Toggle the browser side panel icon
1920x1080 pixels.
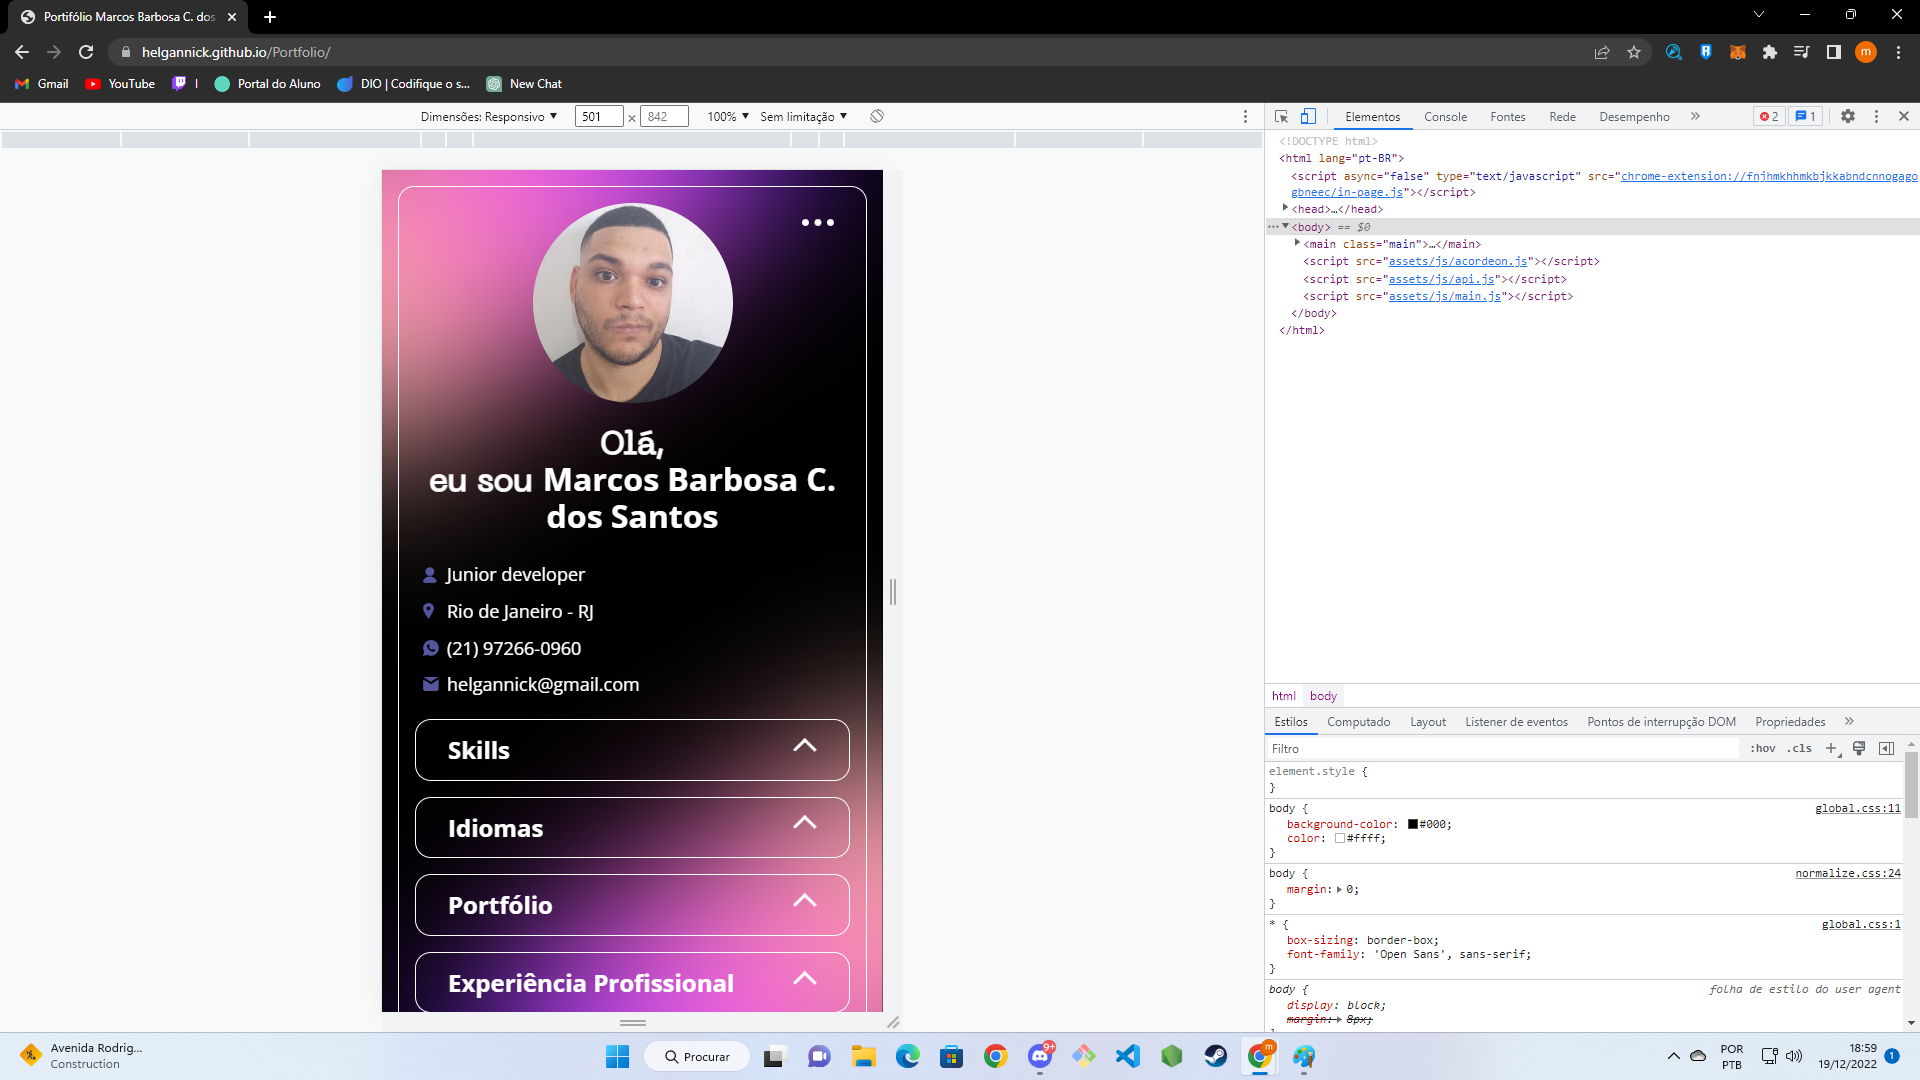click(x=1834, y=52)
